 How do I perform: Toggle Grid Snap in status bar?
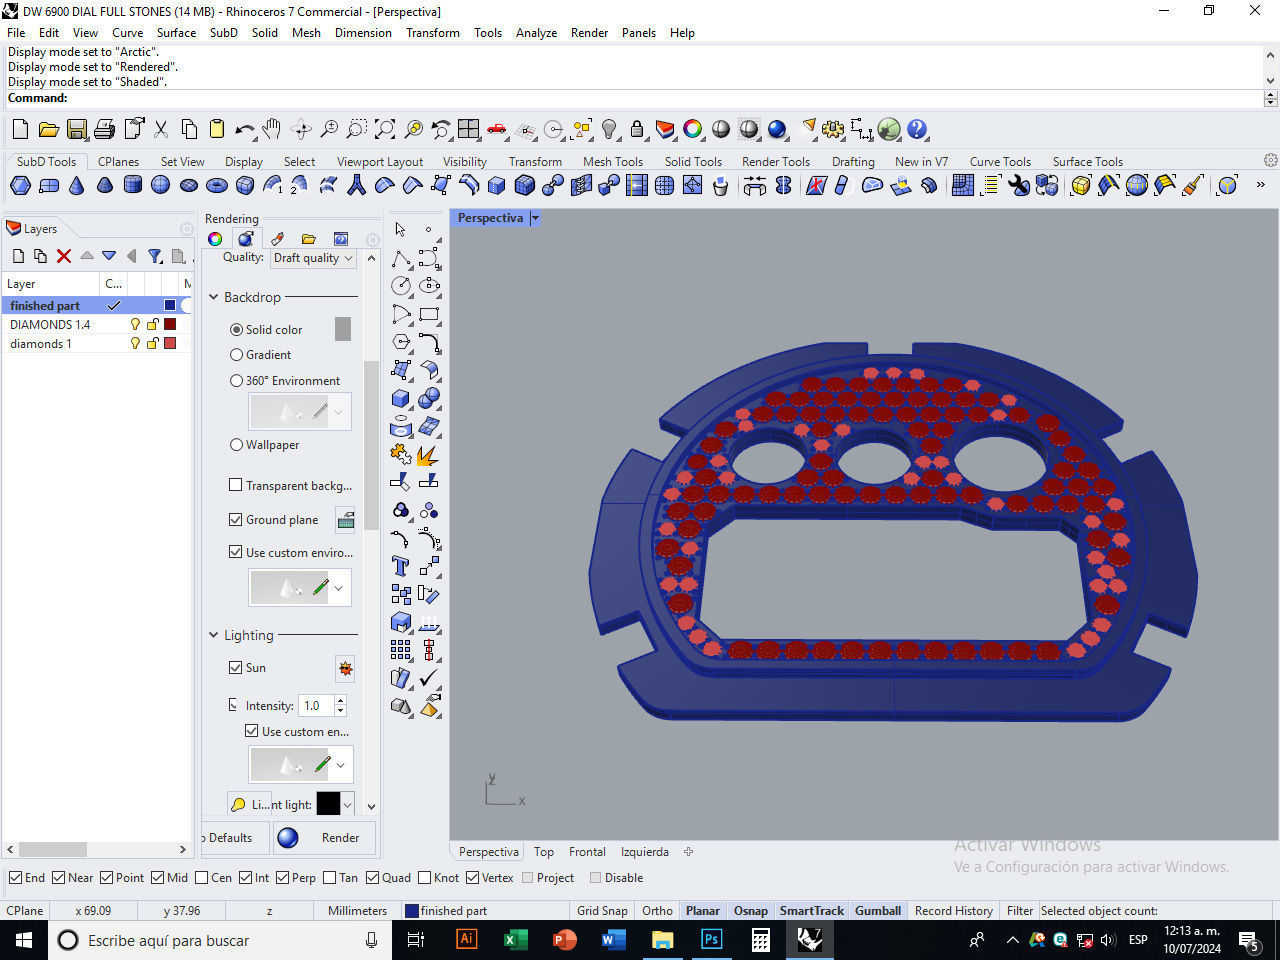click(602, 911)
